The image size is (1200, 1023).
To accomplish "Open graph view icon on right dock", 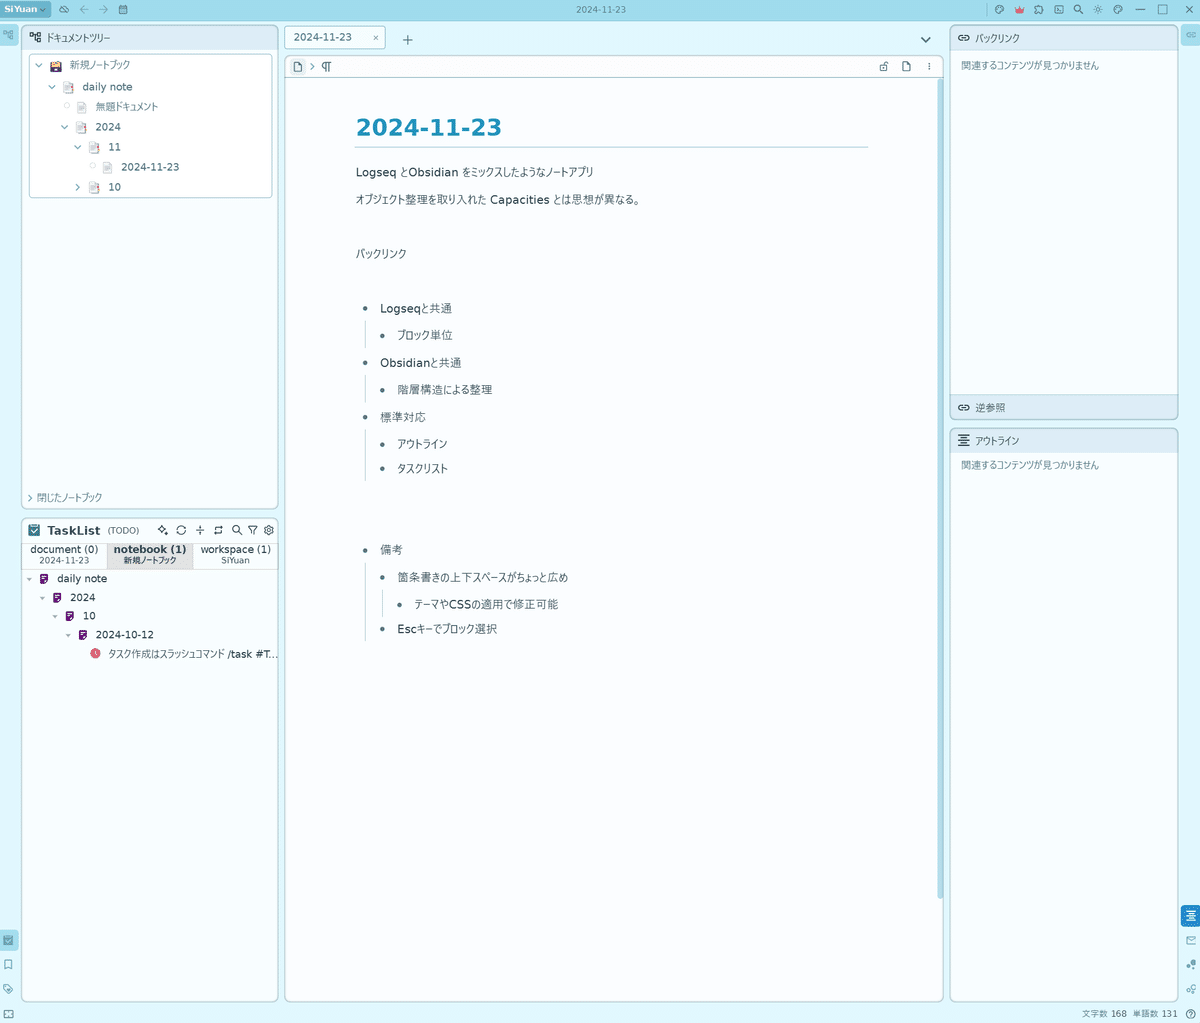I will (x=1191, y=965).
